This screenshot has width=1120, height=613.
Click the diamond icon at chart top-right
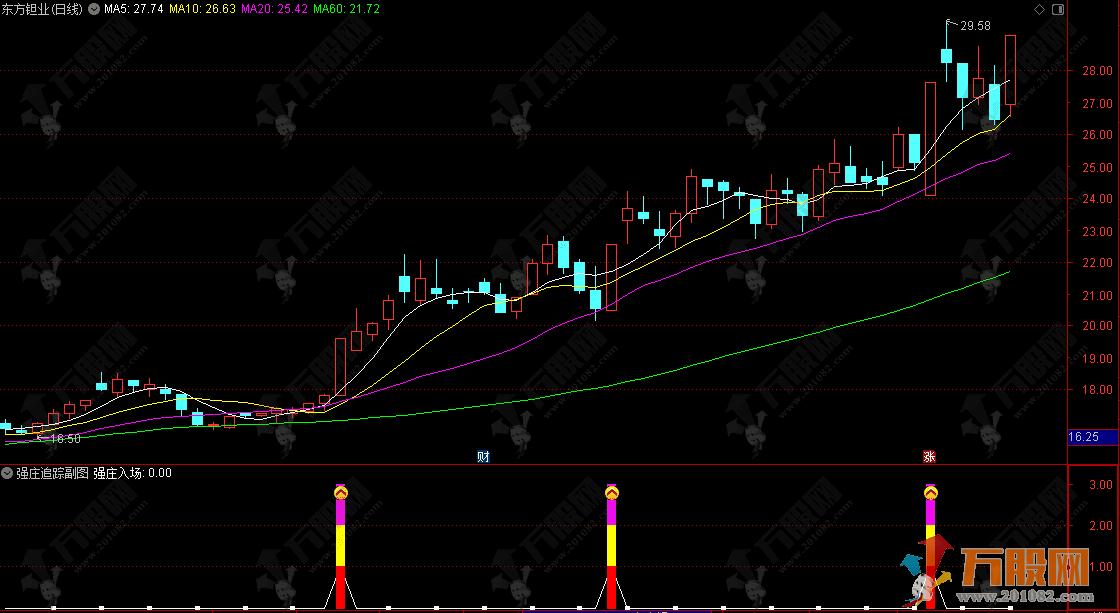click(x=1039, y=9)
